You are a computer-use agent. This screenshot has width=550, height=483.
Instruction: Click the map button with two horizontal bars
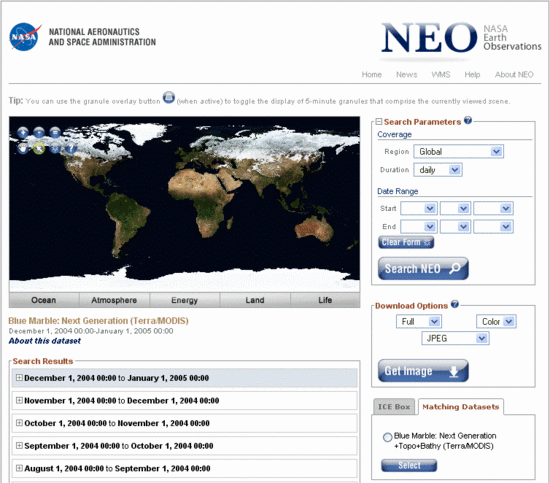(x=55, y=132)
